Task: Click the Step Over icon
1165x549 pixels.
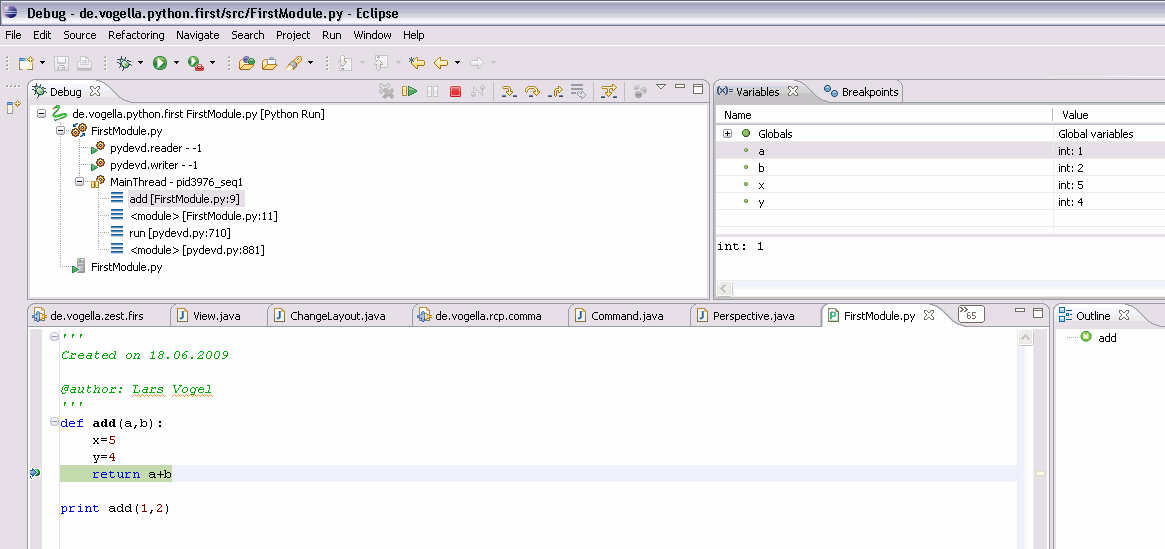Action: (x=532, y=92)
